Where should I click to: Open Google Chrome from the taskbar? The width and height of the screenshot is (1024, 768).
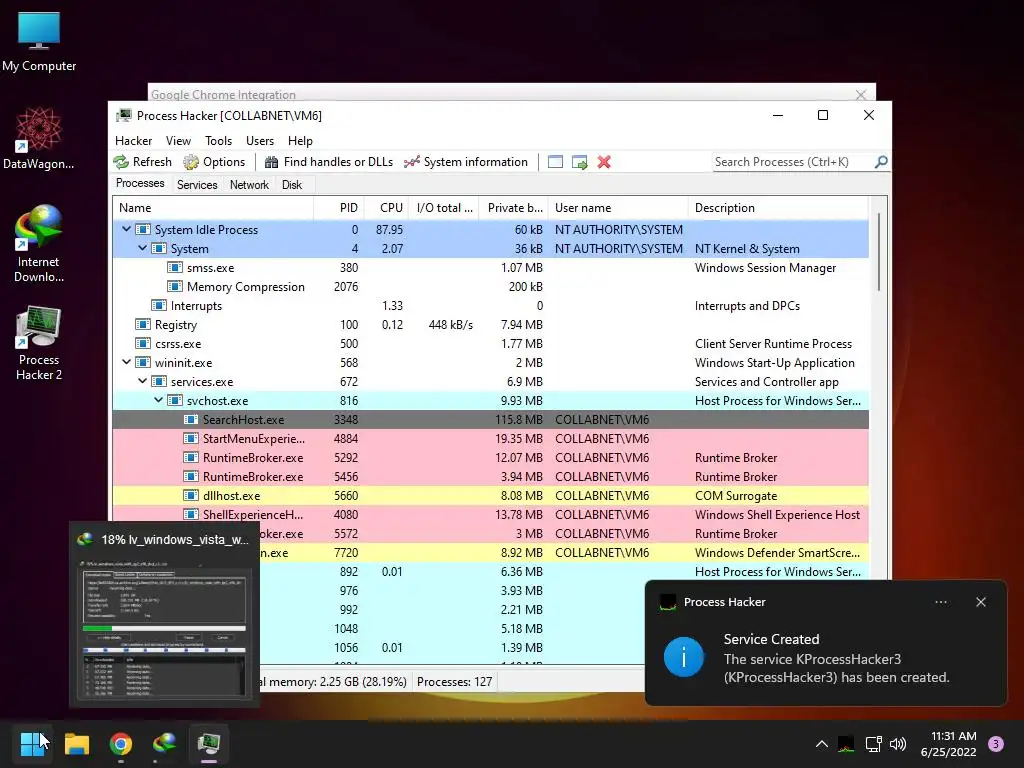[x=121, y=743]
